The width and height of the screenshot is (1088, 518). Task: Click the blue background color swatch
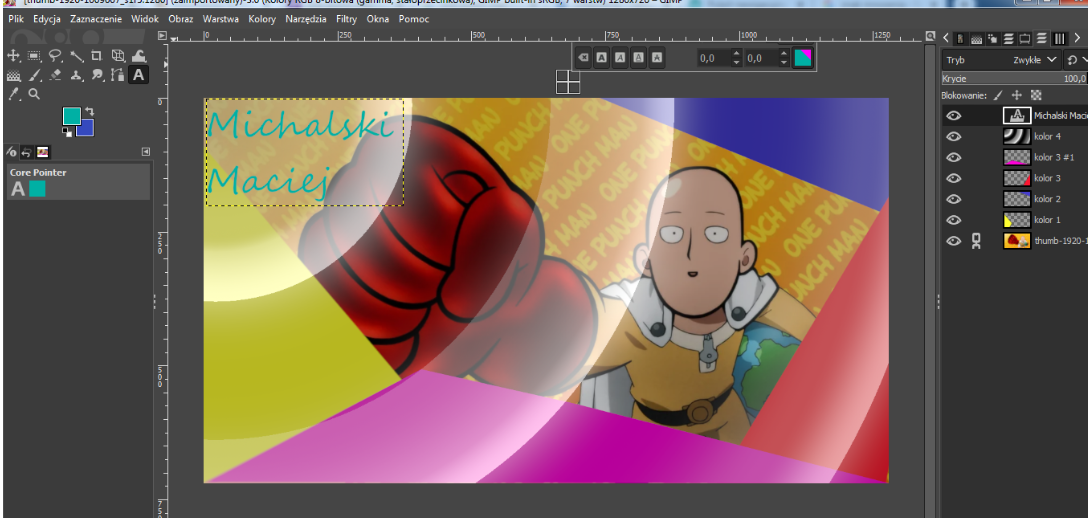[85, 128]
